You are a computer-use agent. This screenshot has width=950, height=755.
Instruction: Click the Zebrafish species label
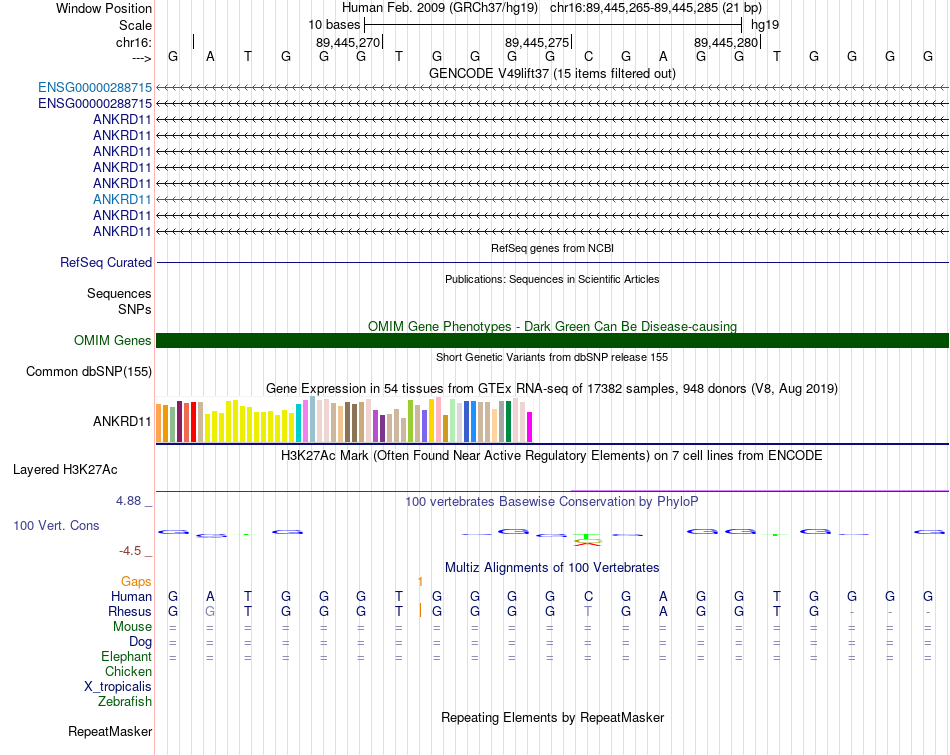click(x=125, y=702)
